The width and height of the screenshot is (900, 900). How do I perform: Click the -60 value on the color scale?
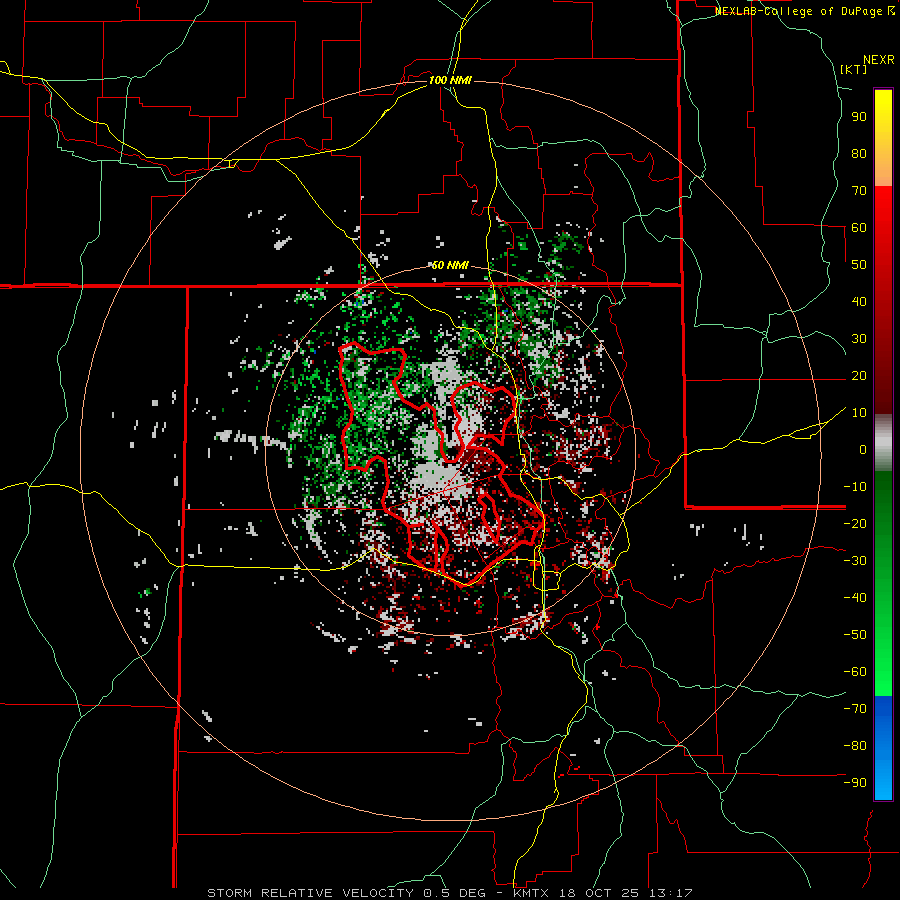point(855,672)
